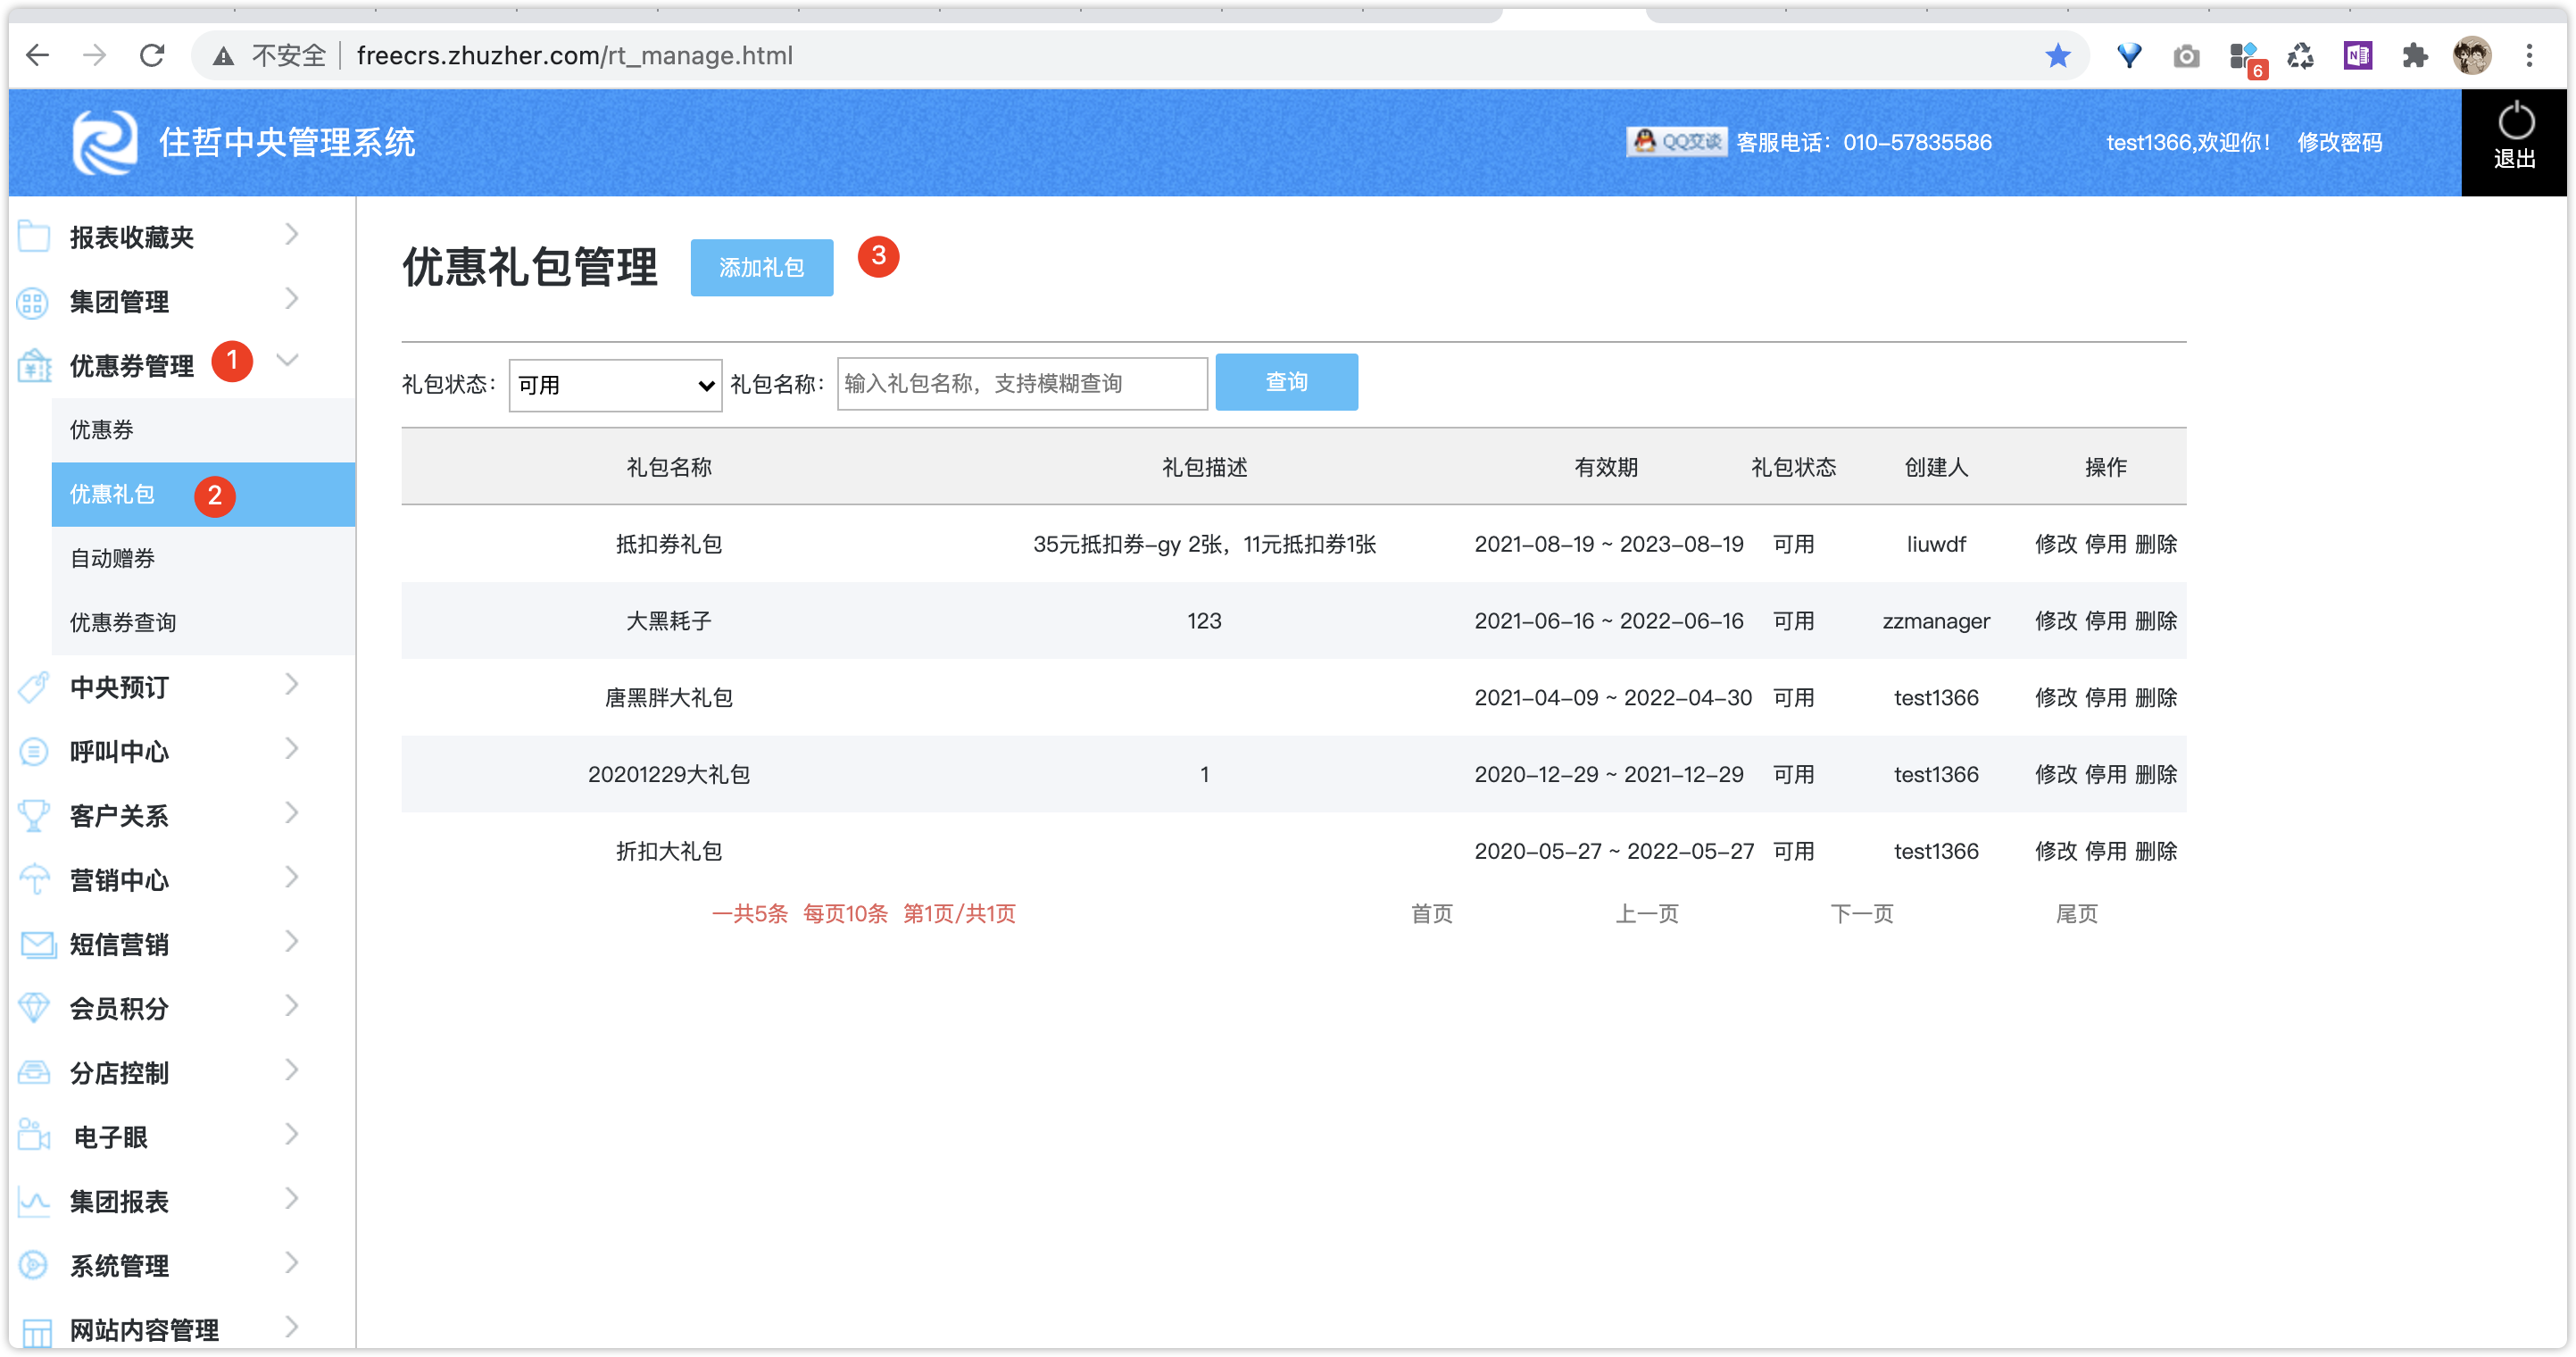Collapse the 优惠券管理 menu chevron
2576x1357 pixels.
coord(288,361)
